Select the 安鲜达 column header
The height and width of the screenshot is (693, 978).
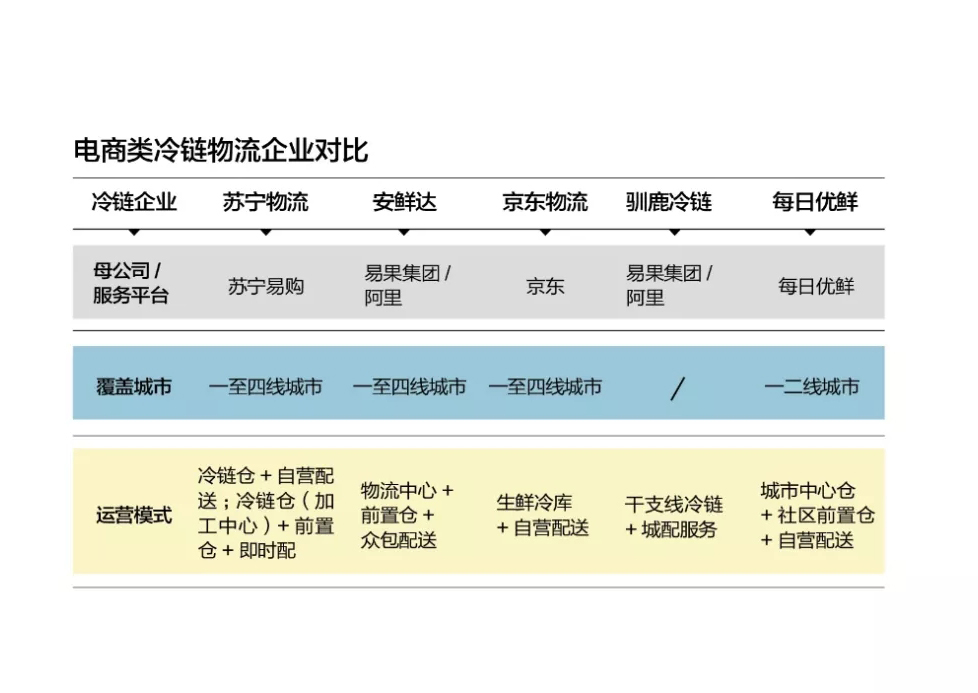coord(404,202)
